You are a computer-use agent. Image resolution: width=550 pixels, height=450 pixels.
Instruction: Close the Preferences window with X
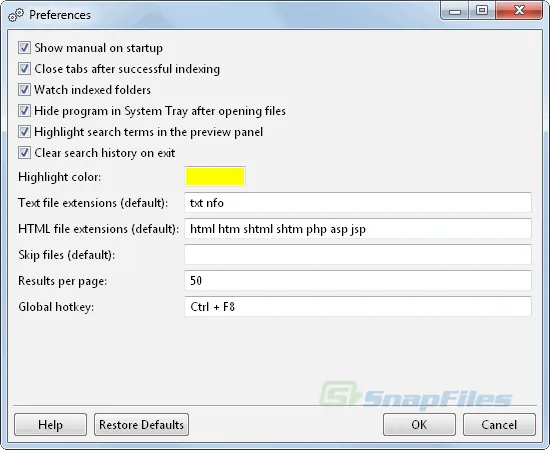pyautogui.click(x=519, y=11)
